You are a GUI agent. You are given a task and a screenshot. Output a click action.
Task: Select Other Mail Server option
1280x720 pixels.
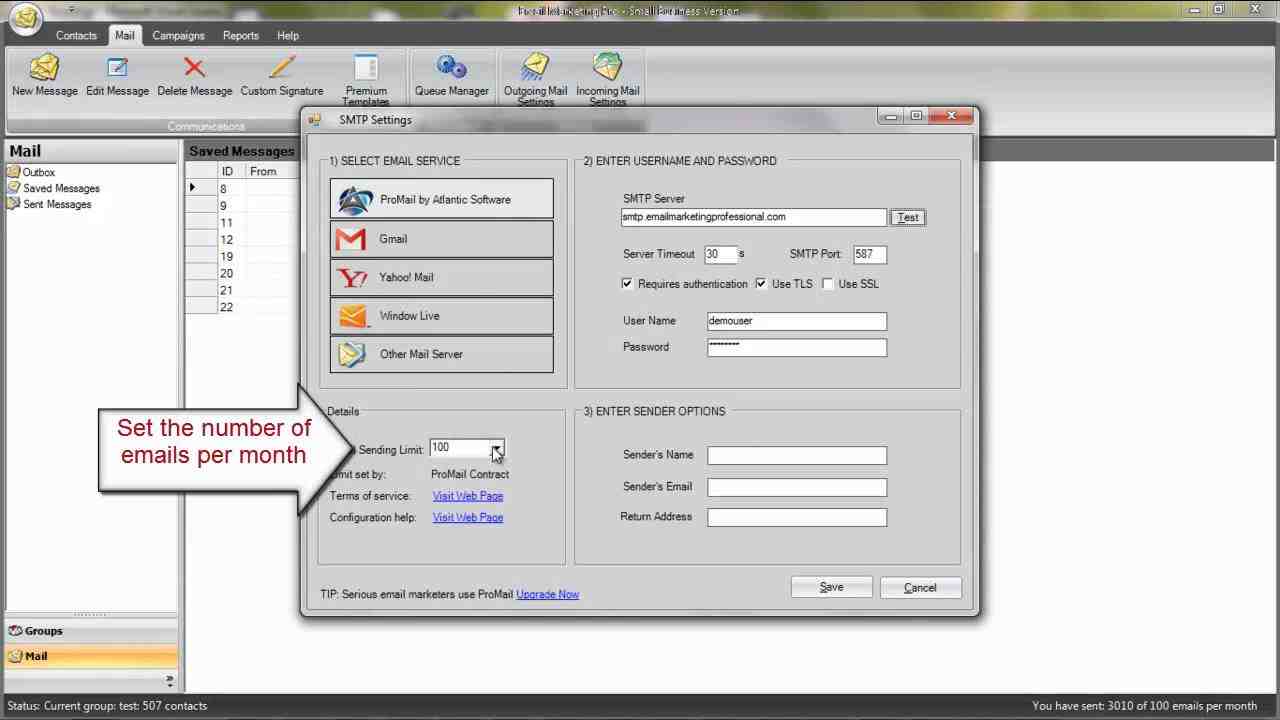441,354
